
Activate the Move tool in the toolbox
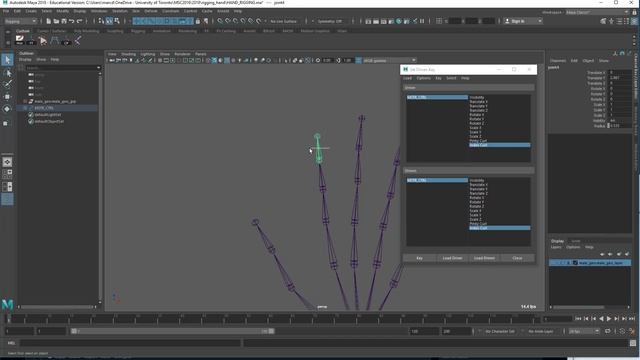point(7,97)
